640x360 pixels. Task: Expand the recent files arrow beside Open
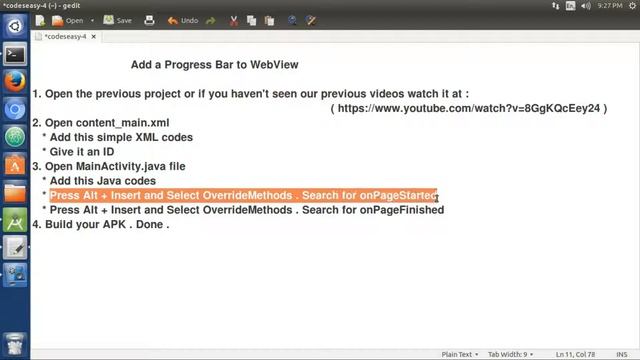(x=92, y=20)
